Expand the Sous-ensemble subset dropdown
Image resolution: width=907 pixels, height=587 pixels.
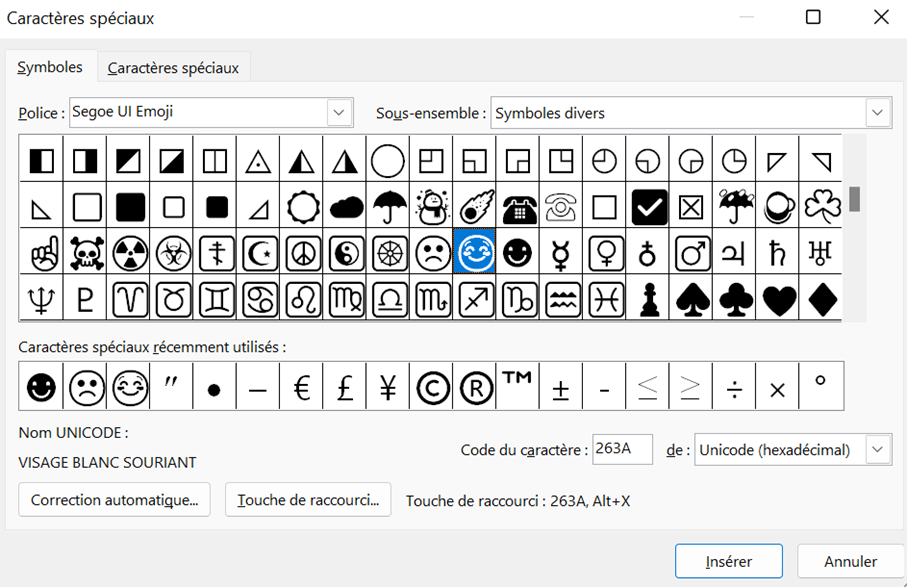[877, 113]
